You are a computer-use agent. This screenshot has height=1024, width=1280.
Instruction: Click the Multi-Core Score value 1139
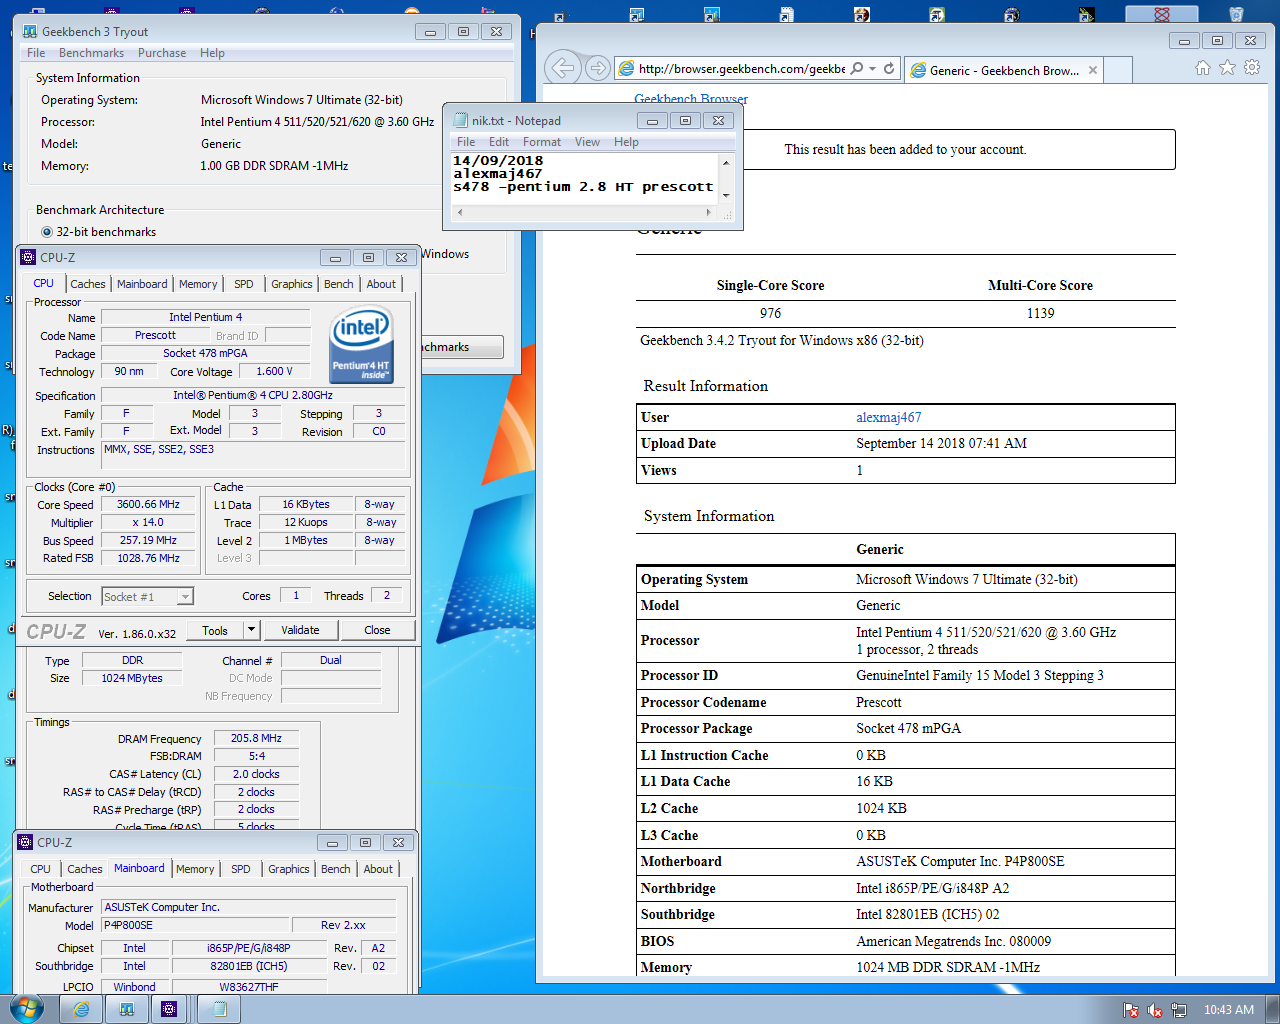pyautogui.click(x=1040, y=313)
